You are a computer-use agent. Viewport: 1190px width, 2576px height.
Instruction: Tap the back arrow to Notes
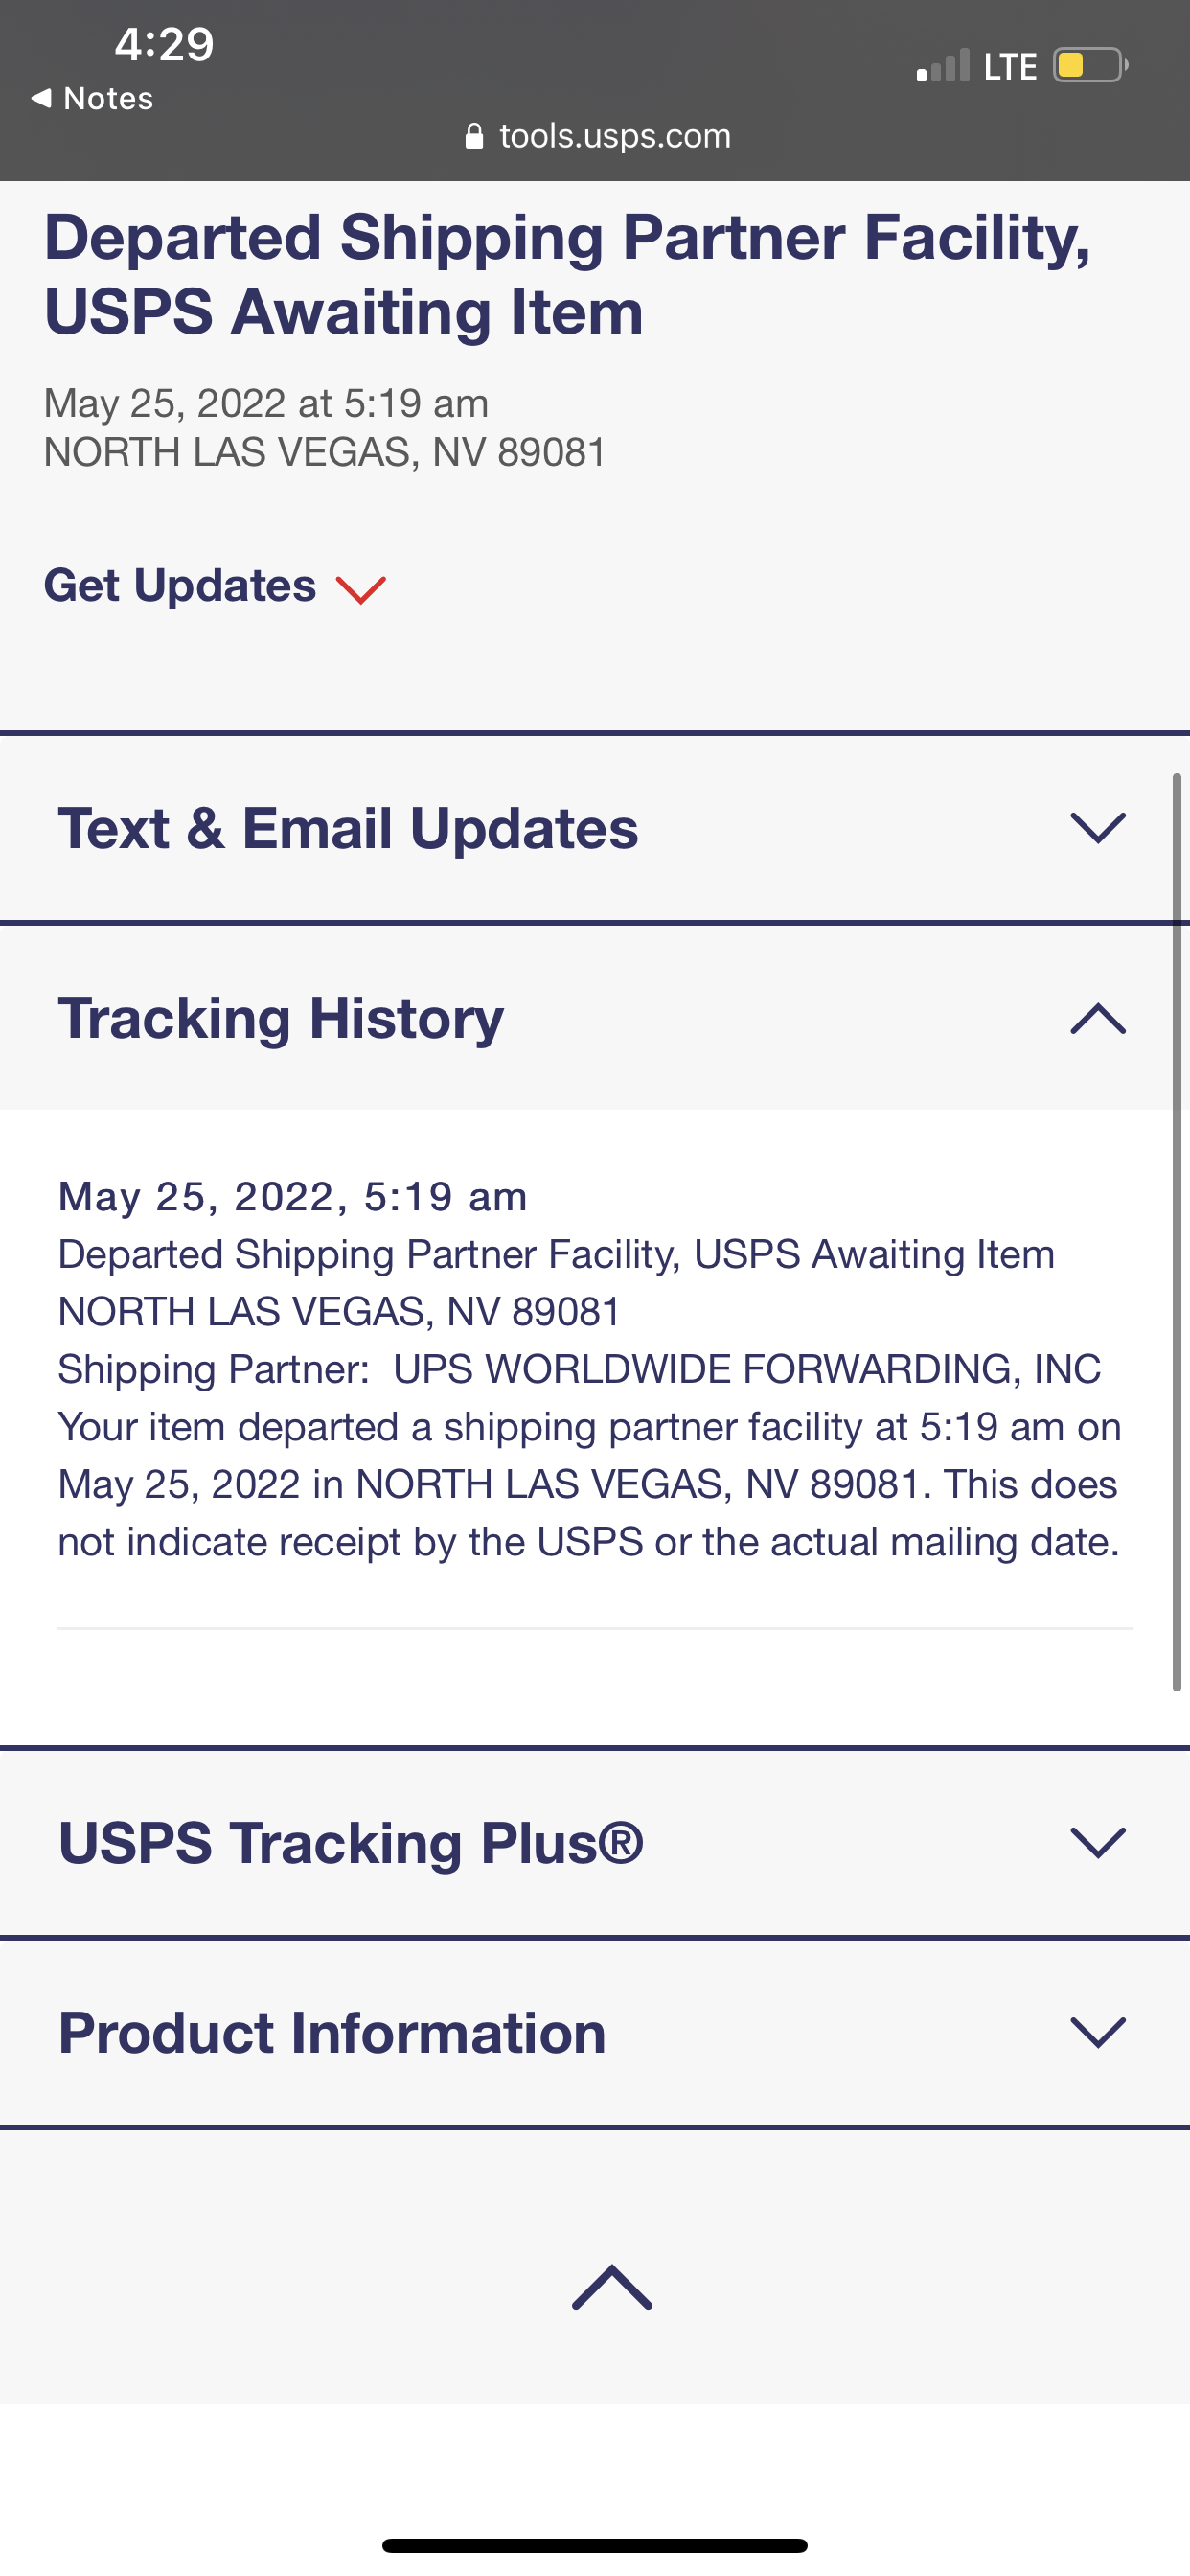[x=42, y=98]
